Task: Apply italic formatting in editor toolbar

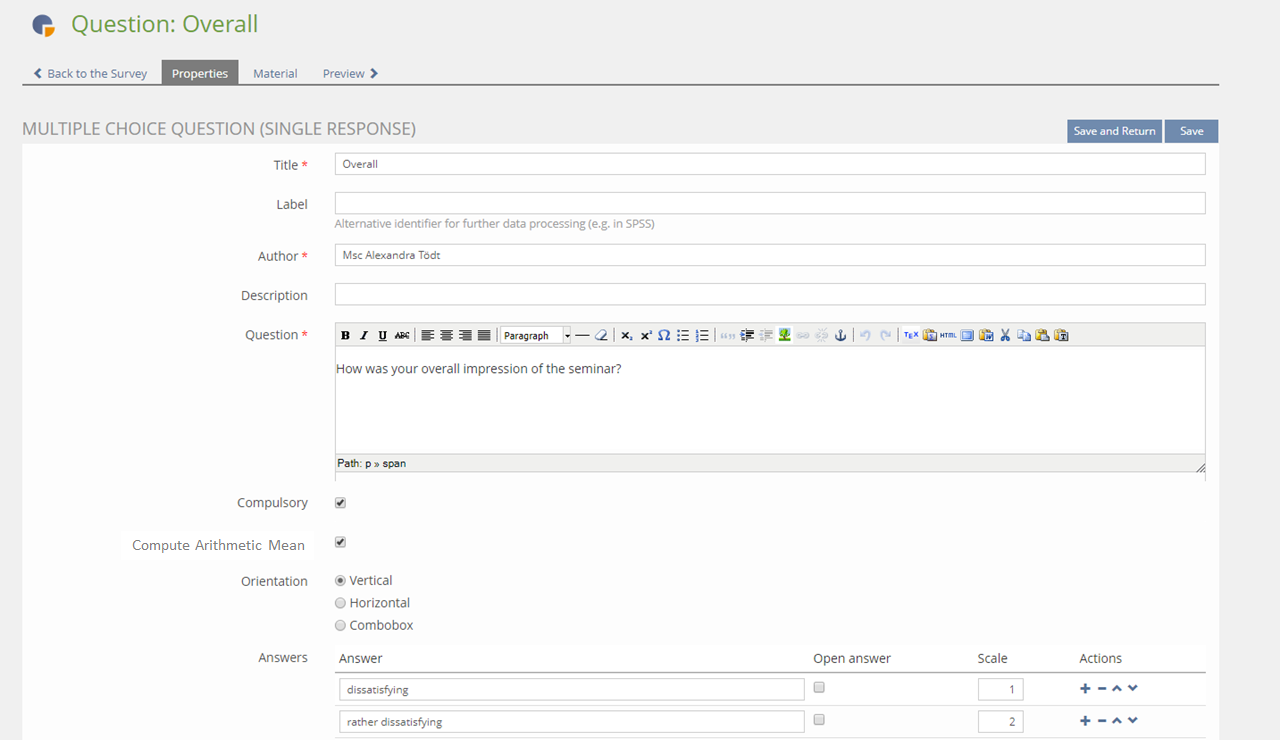Action: click(364, 336)
